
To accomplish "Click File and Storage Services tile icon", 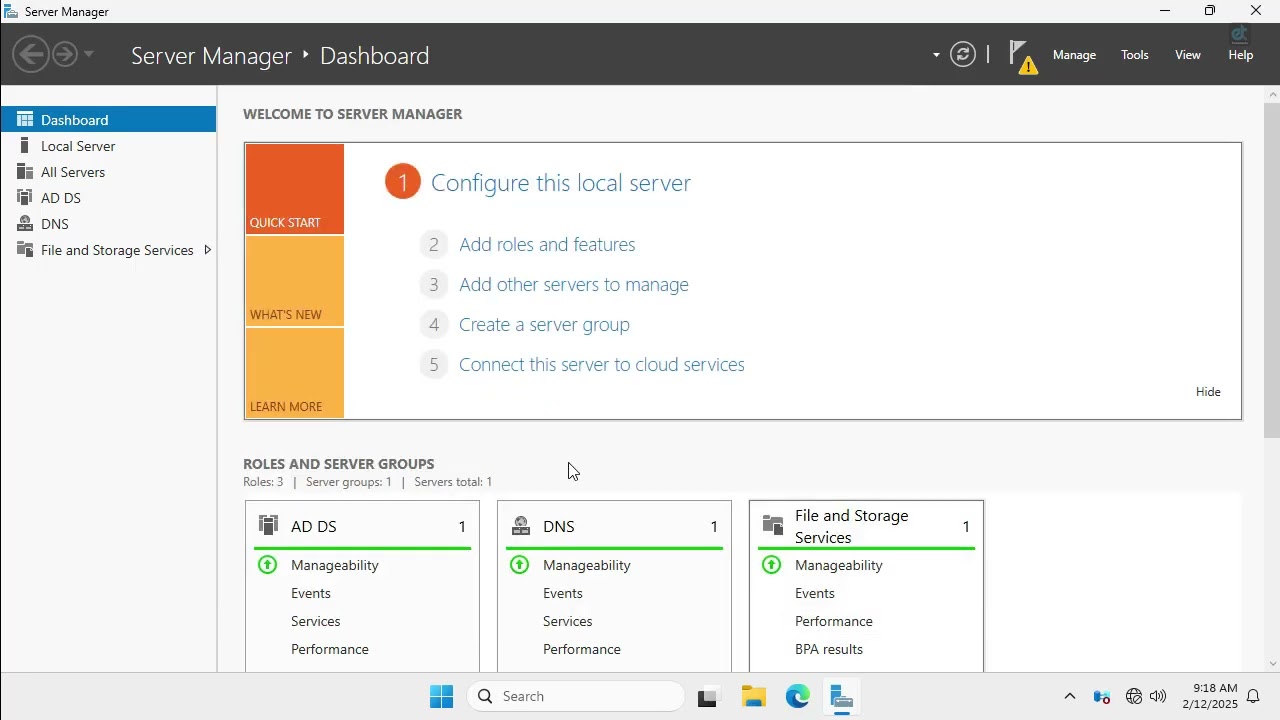I will pyautogui.click(x=772, y=525).
